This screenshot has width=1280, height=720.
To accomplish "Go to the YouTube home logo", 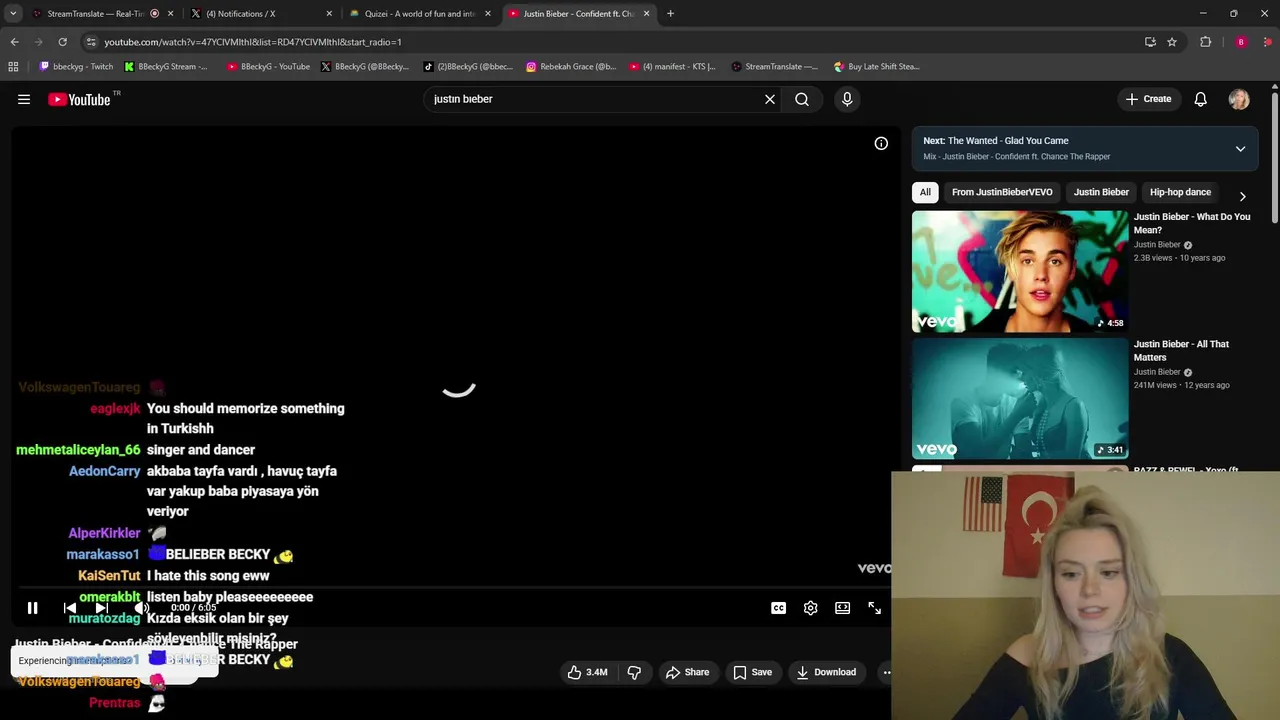I will click(79, 99).
